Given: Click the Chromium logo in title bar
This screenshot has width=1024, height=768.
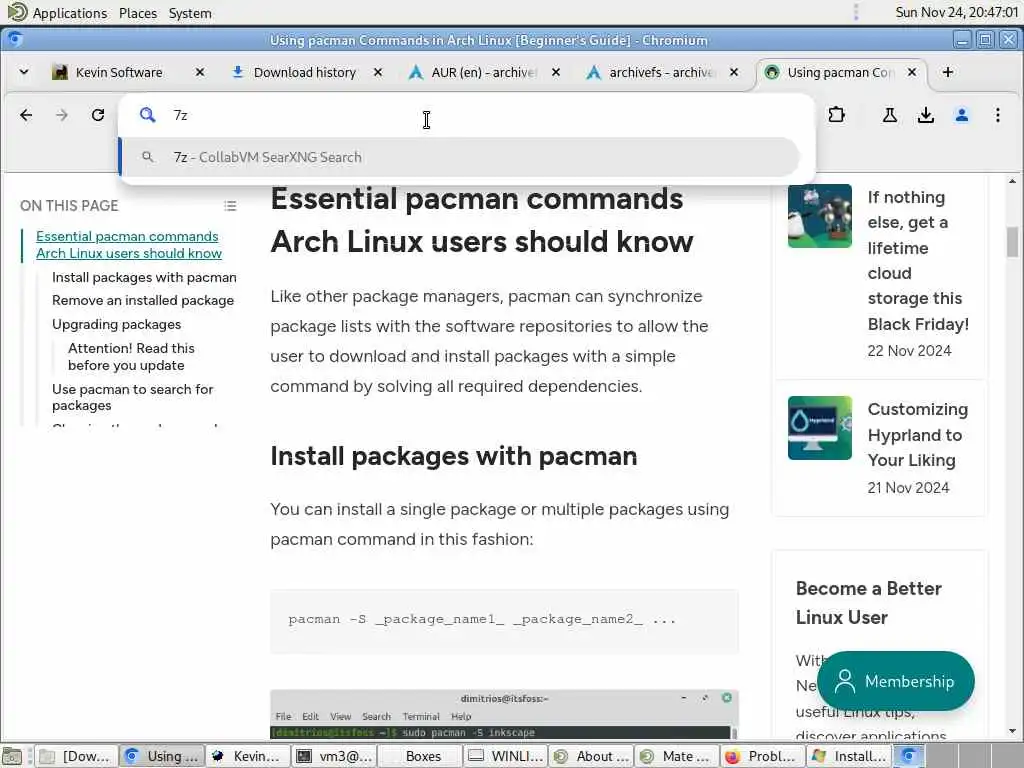Looking at the screenshot, I should [x=14, y=40].
